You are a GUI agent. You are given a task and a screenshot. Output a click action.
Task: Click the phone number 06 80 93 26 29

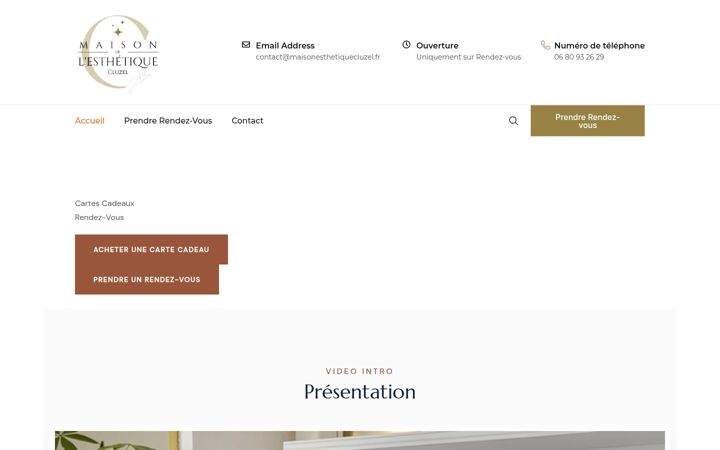pyautogui.click(x=579, y=57)
